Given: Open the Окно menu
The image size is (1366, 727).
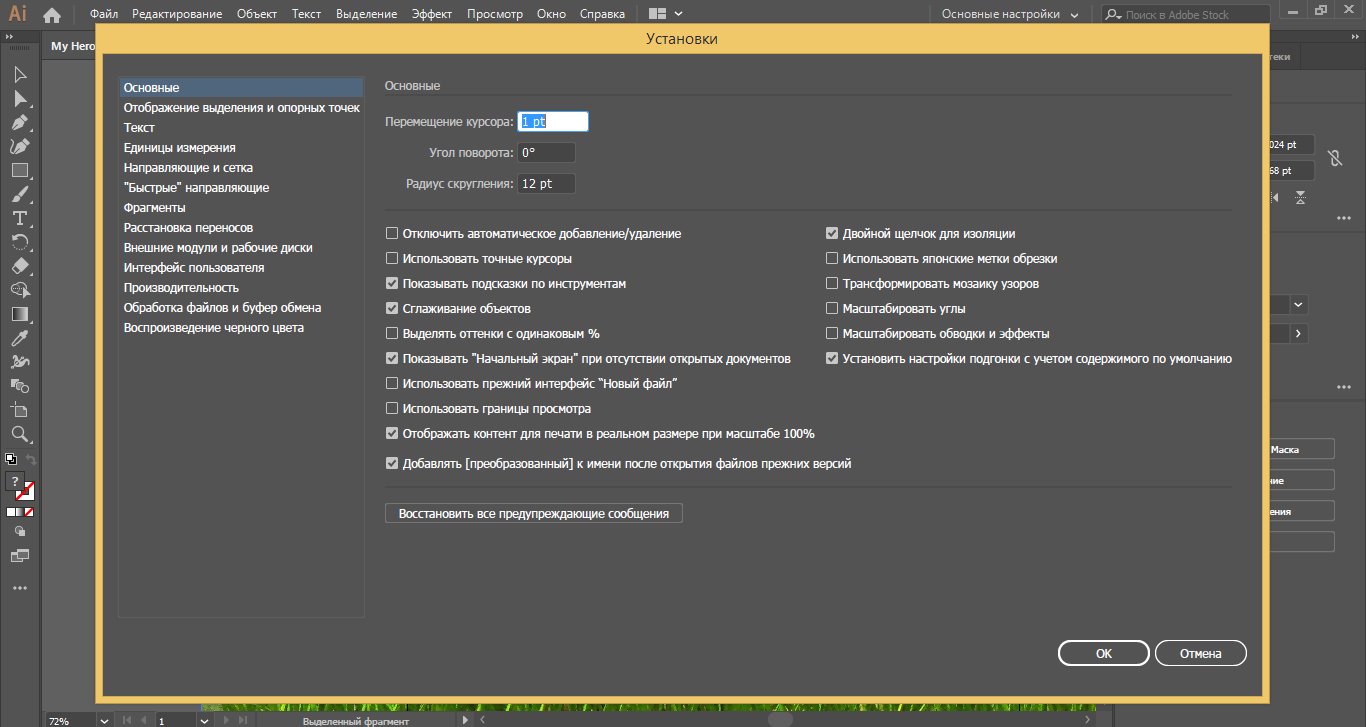Looking at the screenshot, I should click(x=550, y=14).
